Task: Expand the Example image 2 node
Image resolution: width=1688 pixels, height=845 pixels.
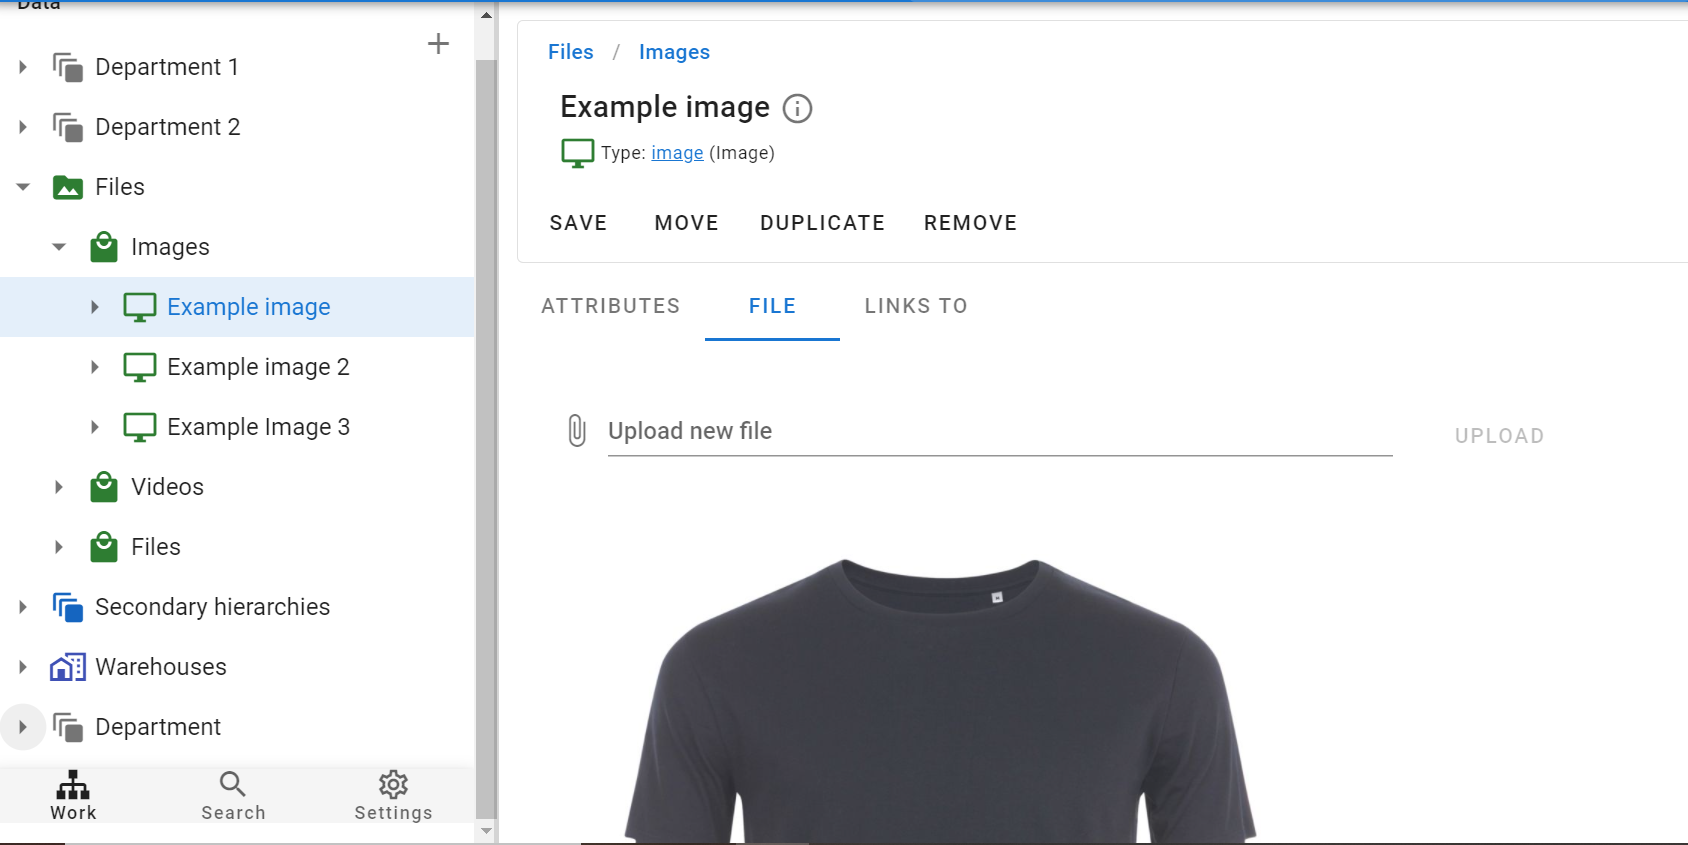Action: click(95, 367)
